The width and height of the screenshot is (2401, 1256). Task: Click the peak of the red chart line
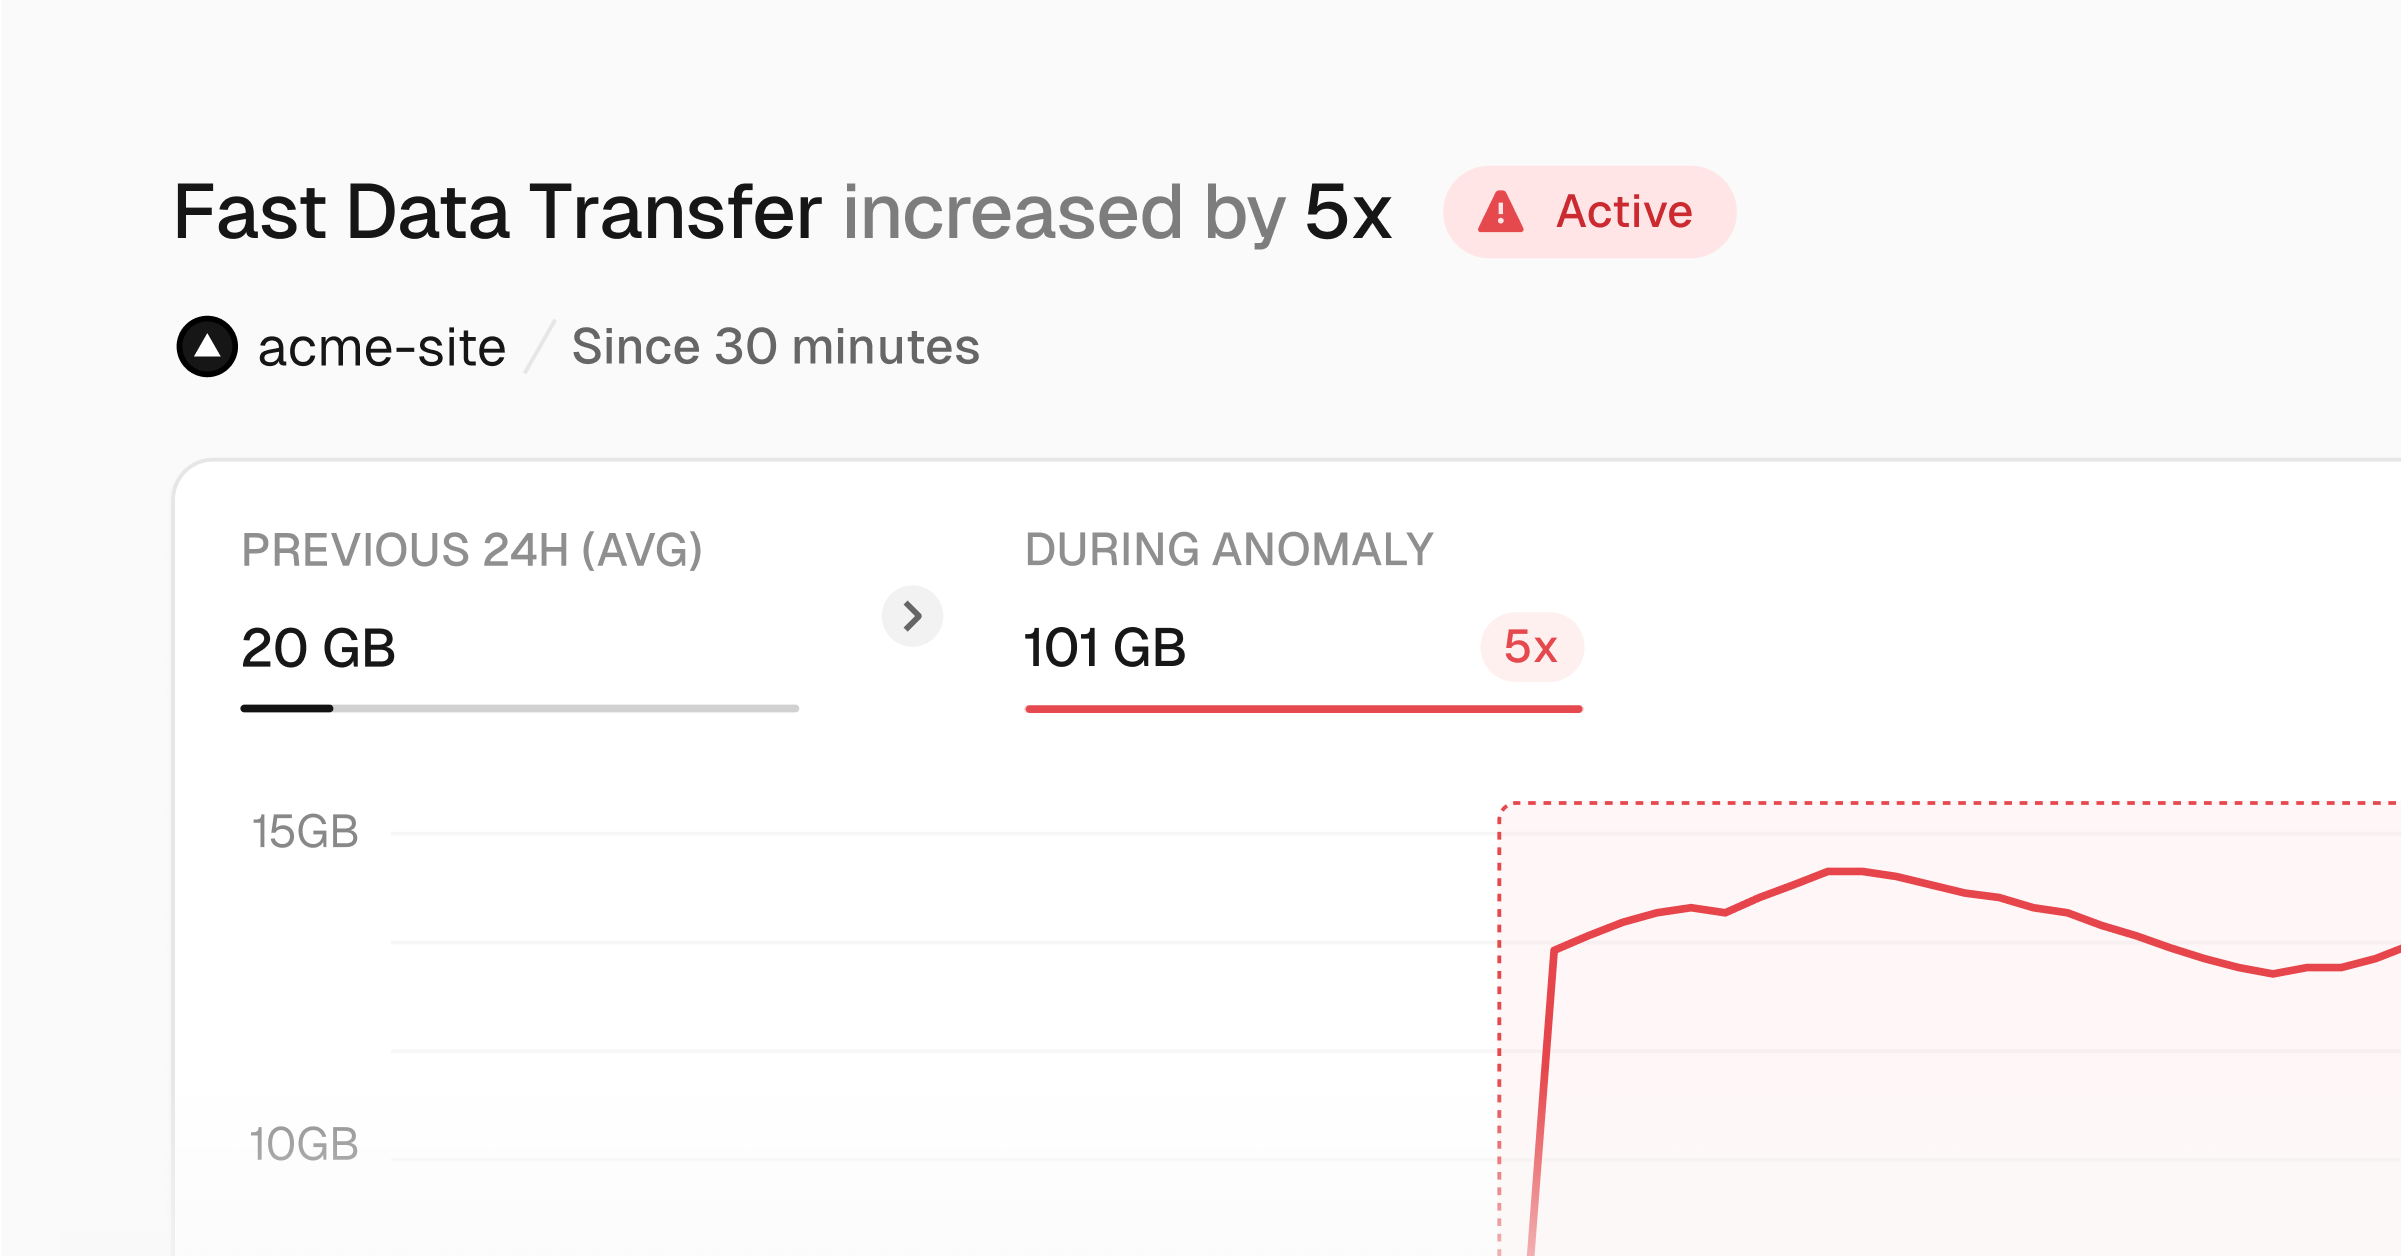pyautogui.click(x=1843, y=871)
